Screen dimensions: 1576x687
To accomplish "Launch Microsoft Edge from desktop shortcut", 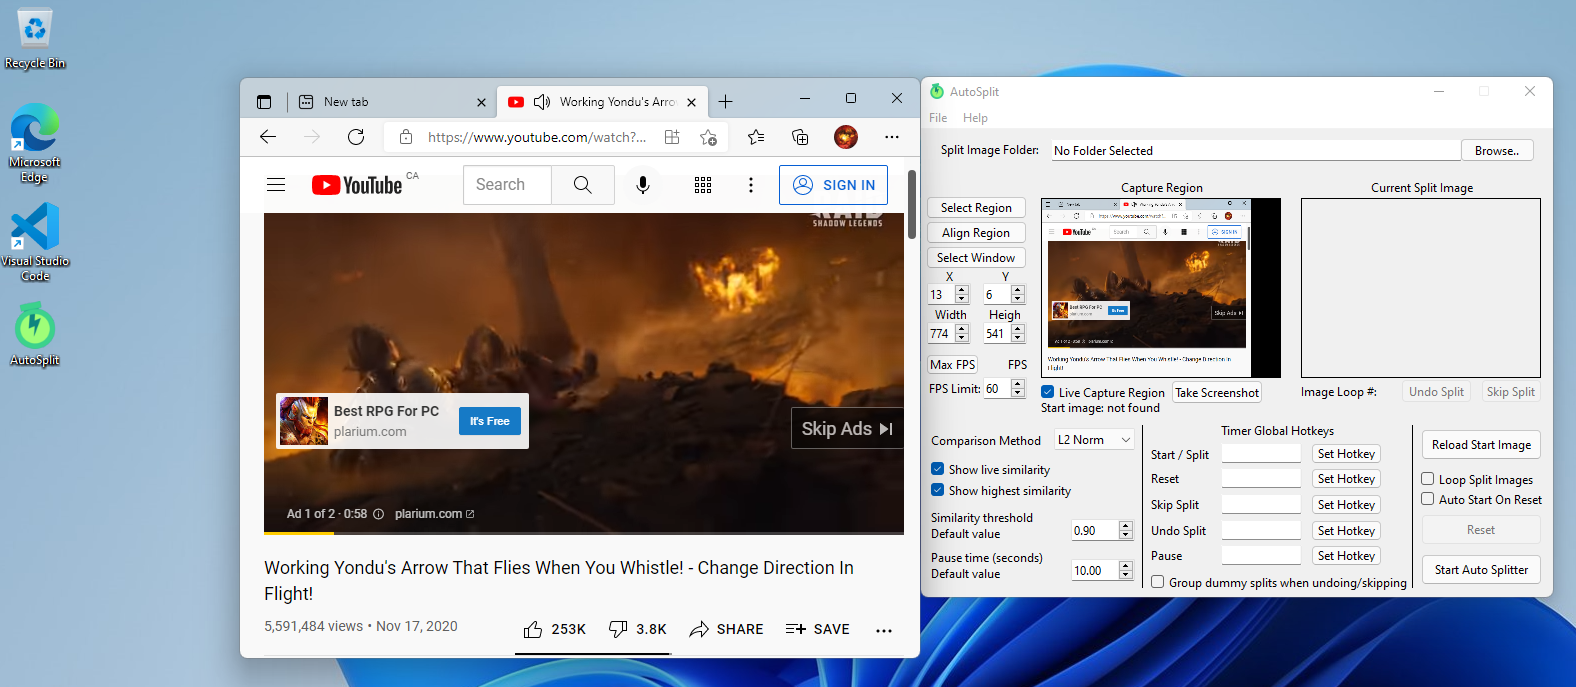I will click(x=35, y=143).
